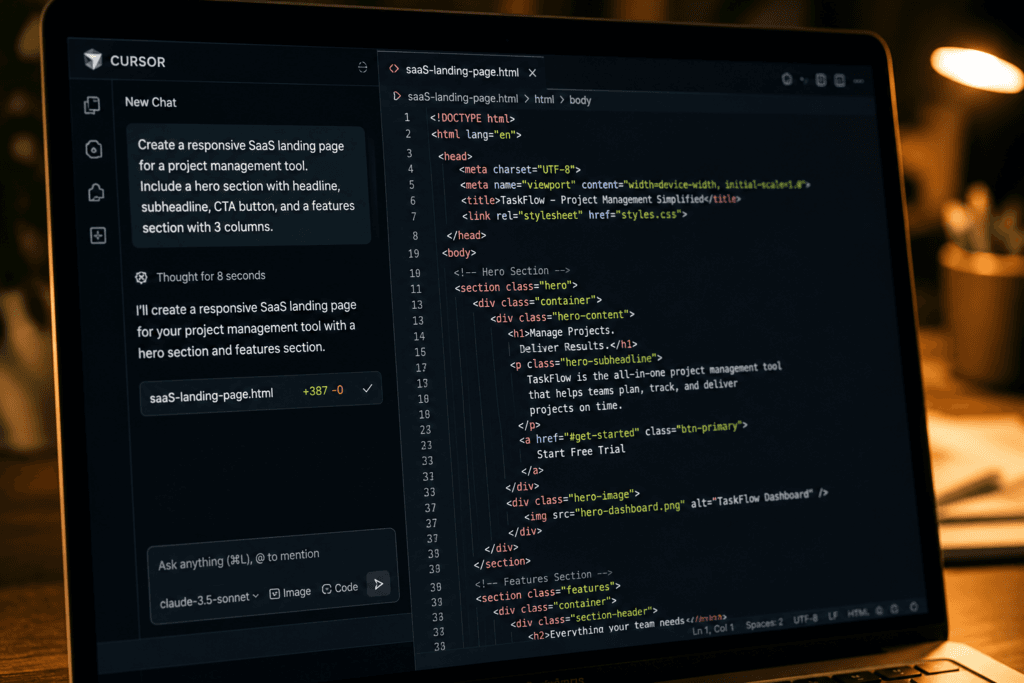Viewport: 1024px width, 683px height.
Task: Click line number 1 in the gutter
Action: (x=407, y=118)
